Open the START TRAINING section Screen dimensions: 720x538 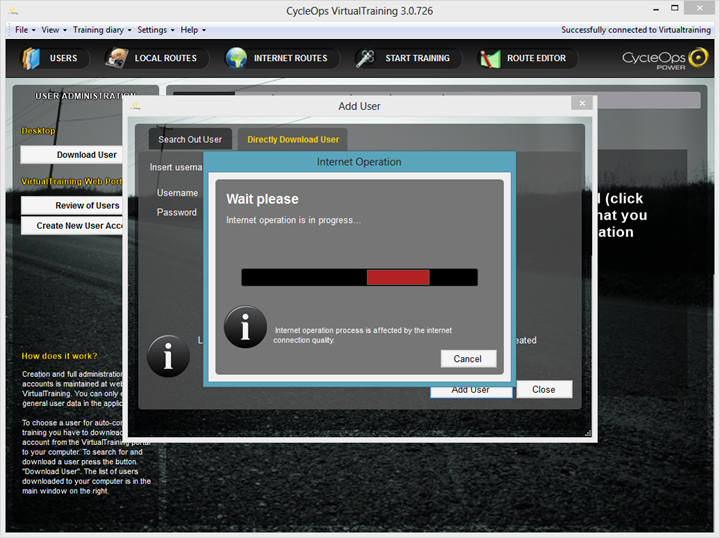[408, 58]
